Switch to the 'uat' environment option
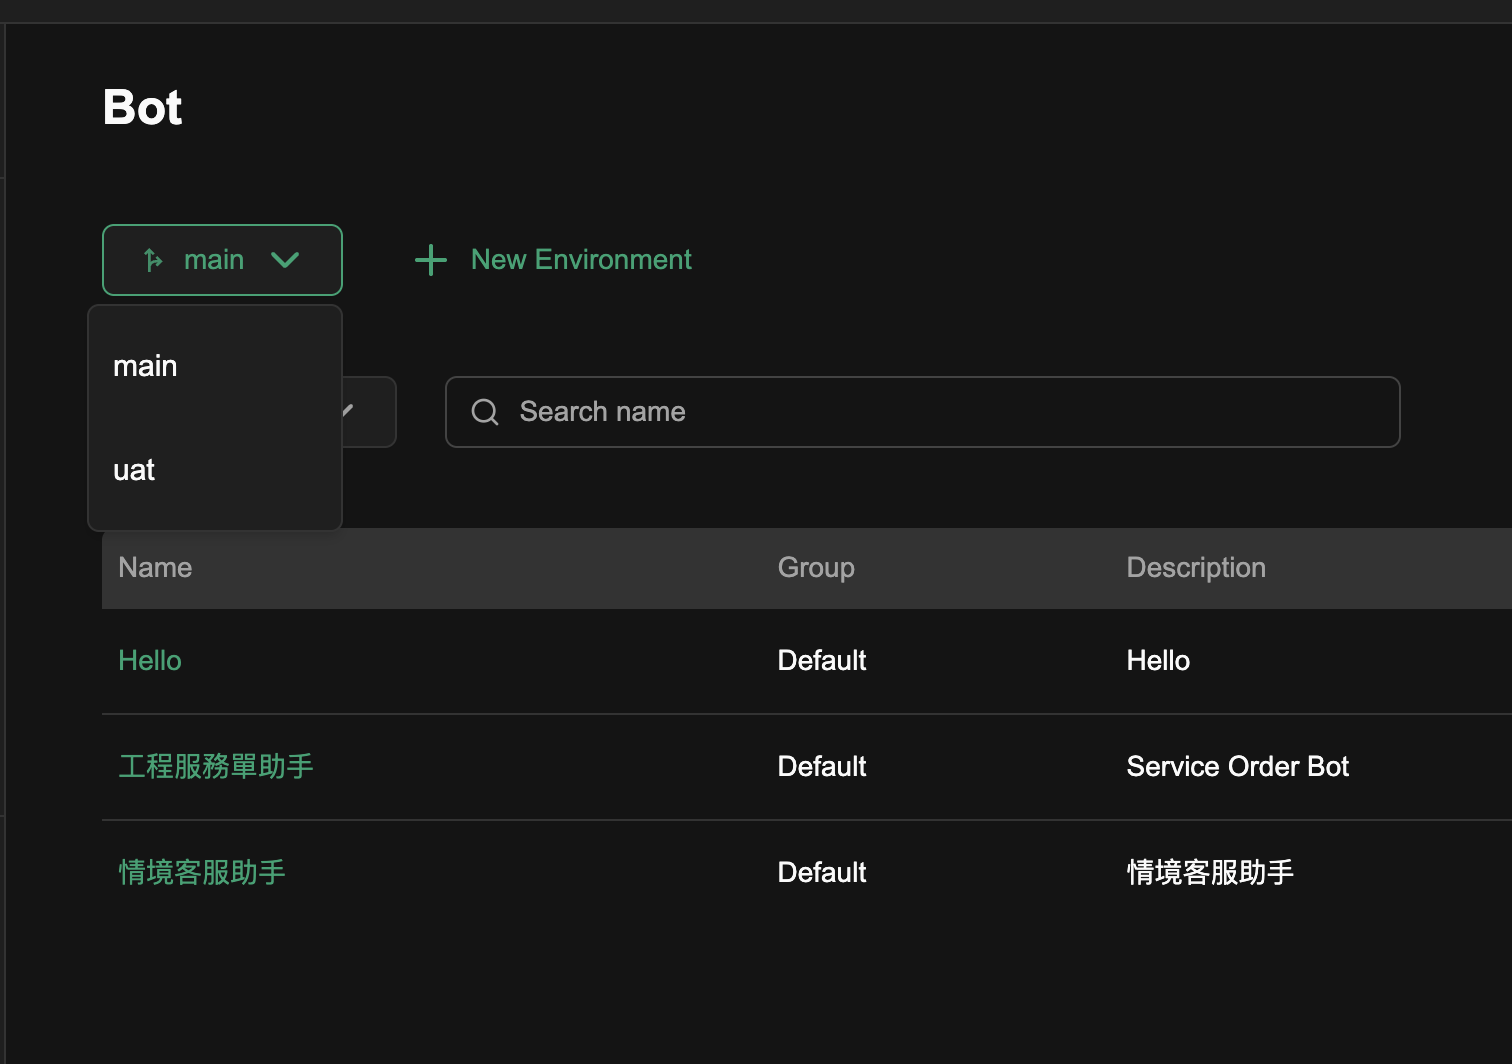Viewport: 1512px width, 1064px height. 134,470
